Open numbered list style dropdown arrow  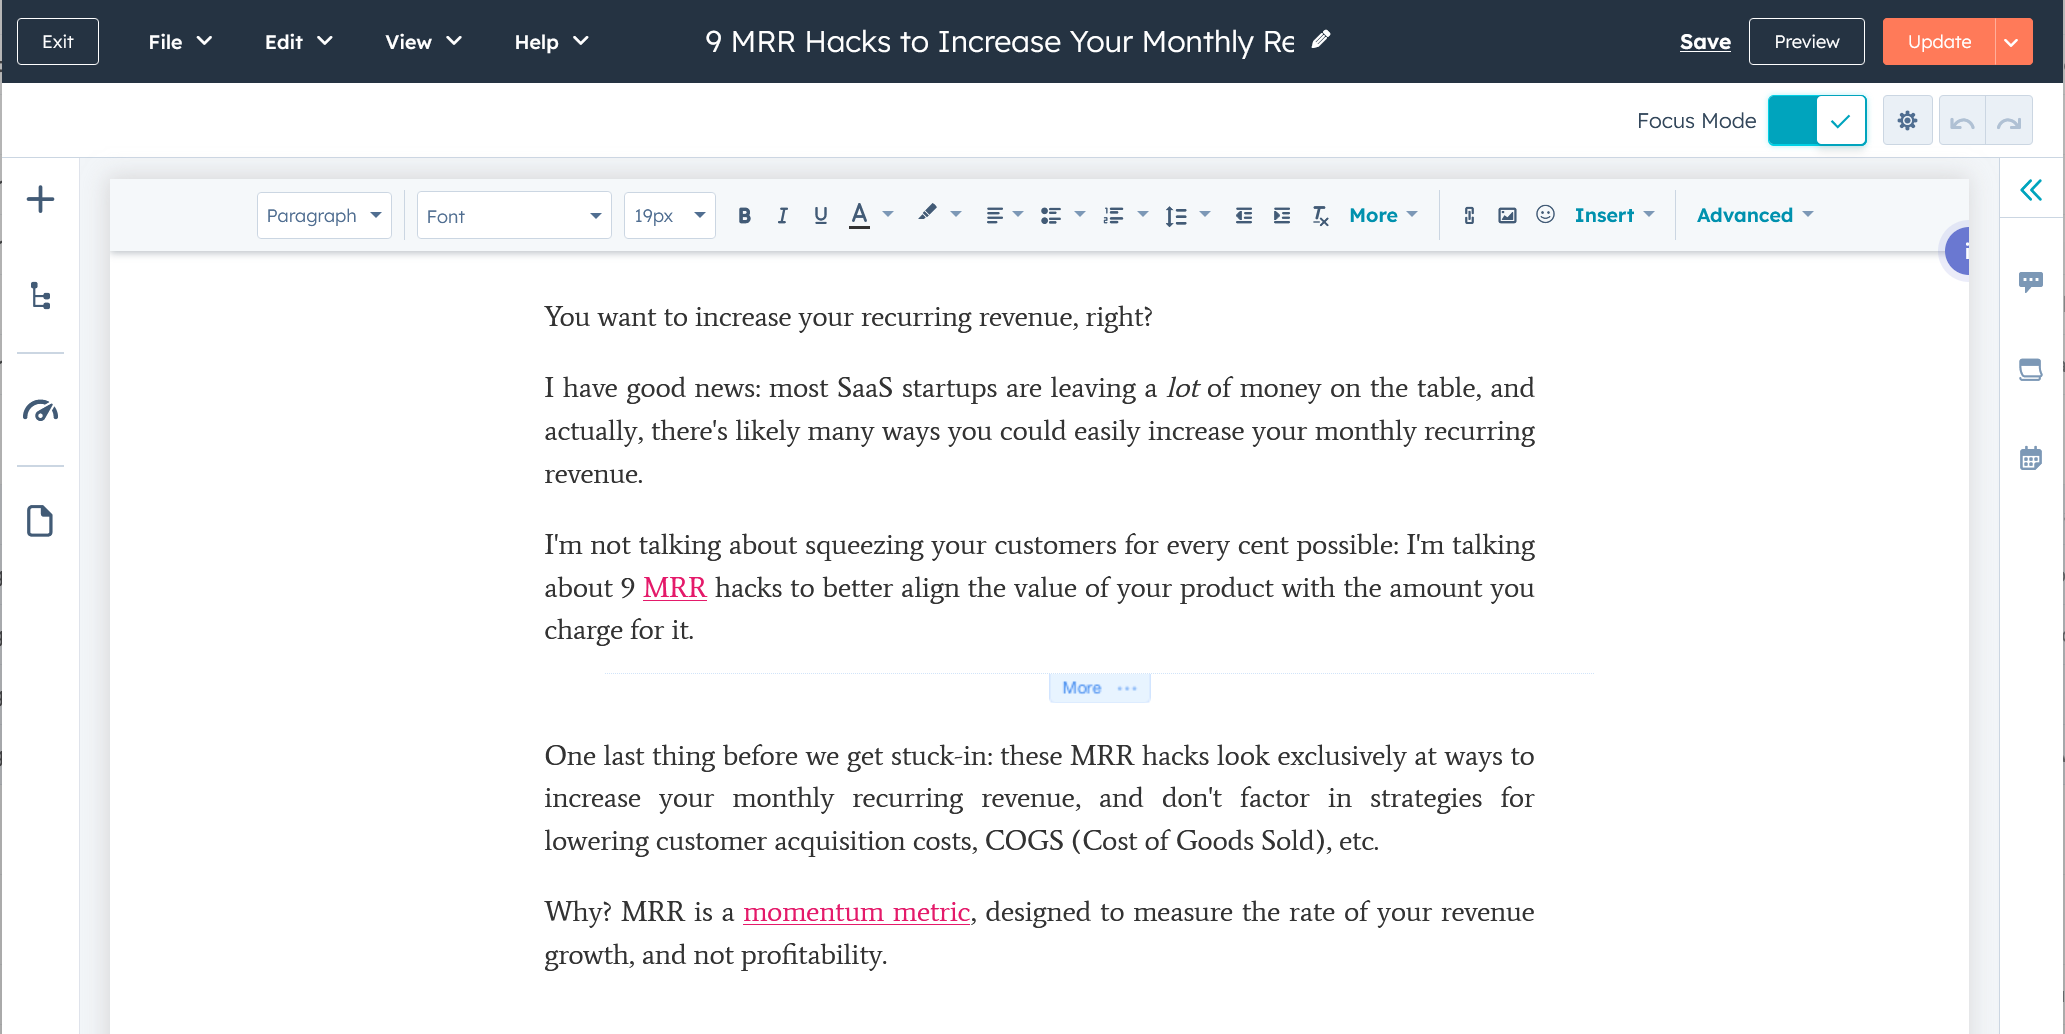pos(1143,214)
